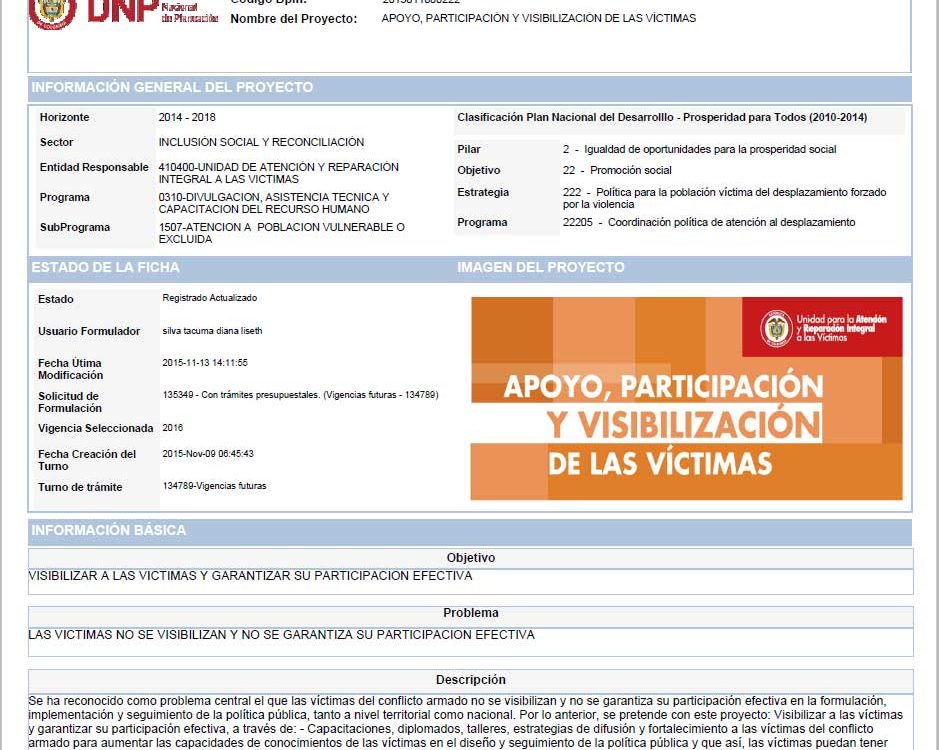
Task: Click problem text 'Las victimas no se visibilizan'
Action: 281,634
